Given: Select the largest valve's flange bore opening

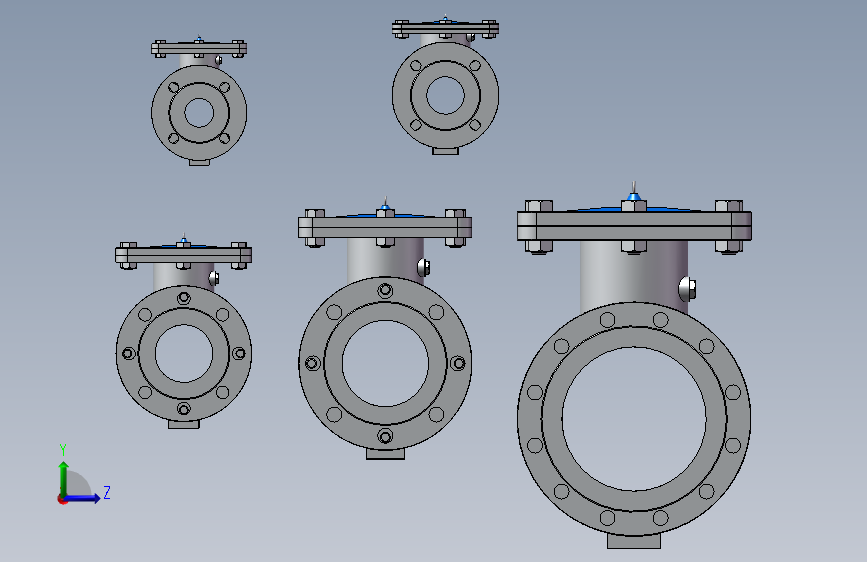Looking at the screenshot, I should click(x=634, y=419).
